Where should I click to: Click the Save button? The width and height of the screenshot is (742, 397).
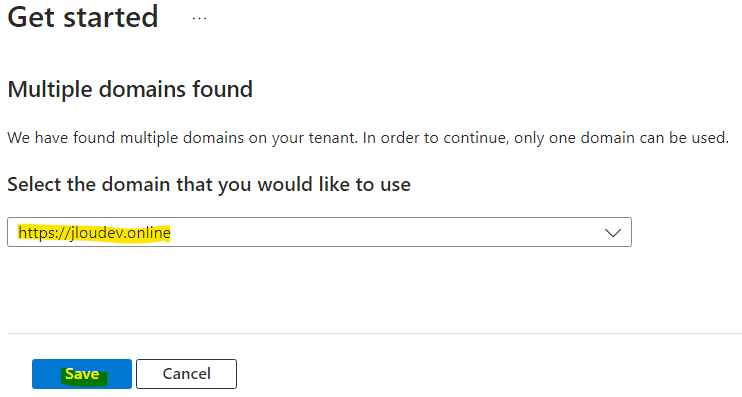(x=82, y=374)
